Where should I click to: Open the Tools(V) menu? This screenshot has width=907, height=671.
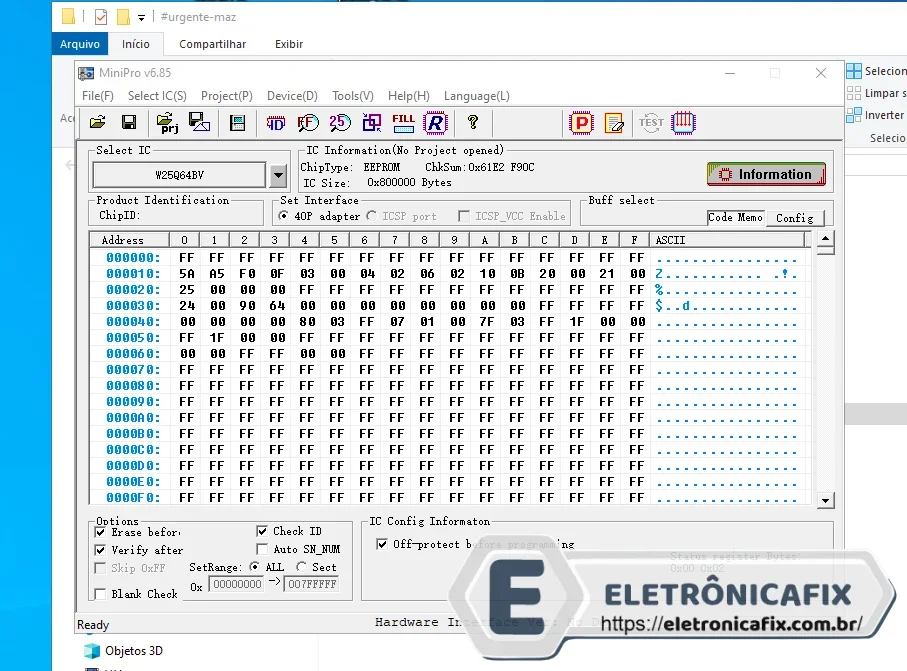click(x=353, y=96)
